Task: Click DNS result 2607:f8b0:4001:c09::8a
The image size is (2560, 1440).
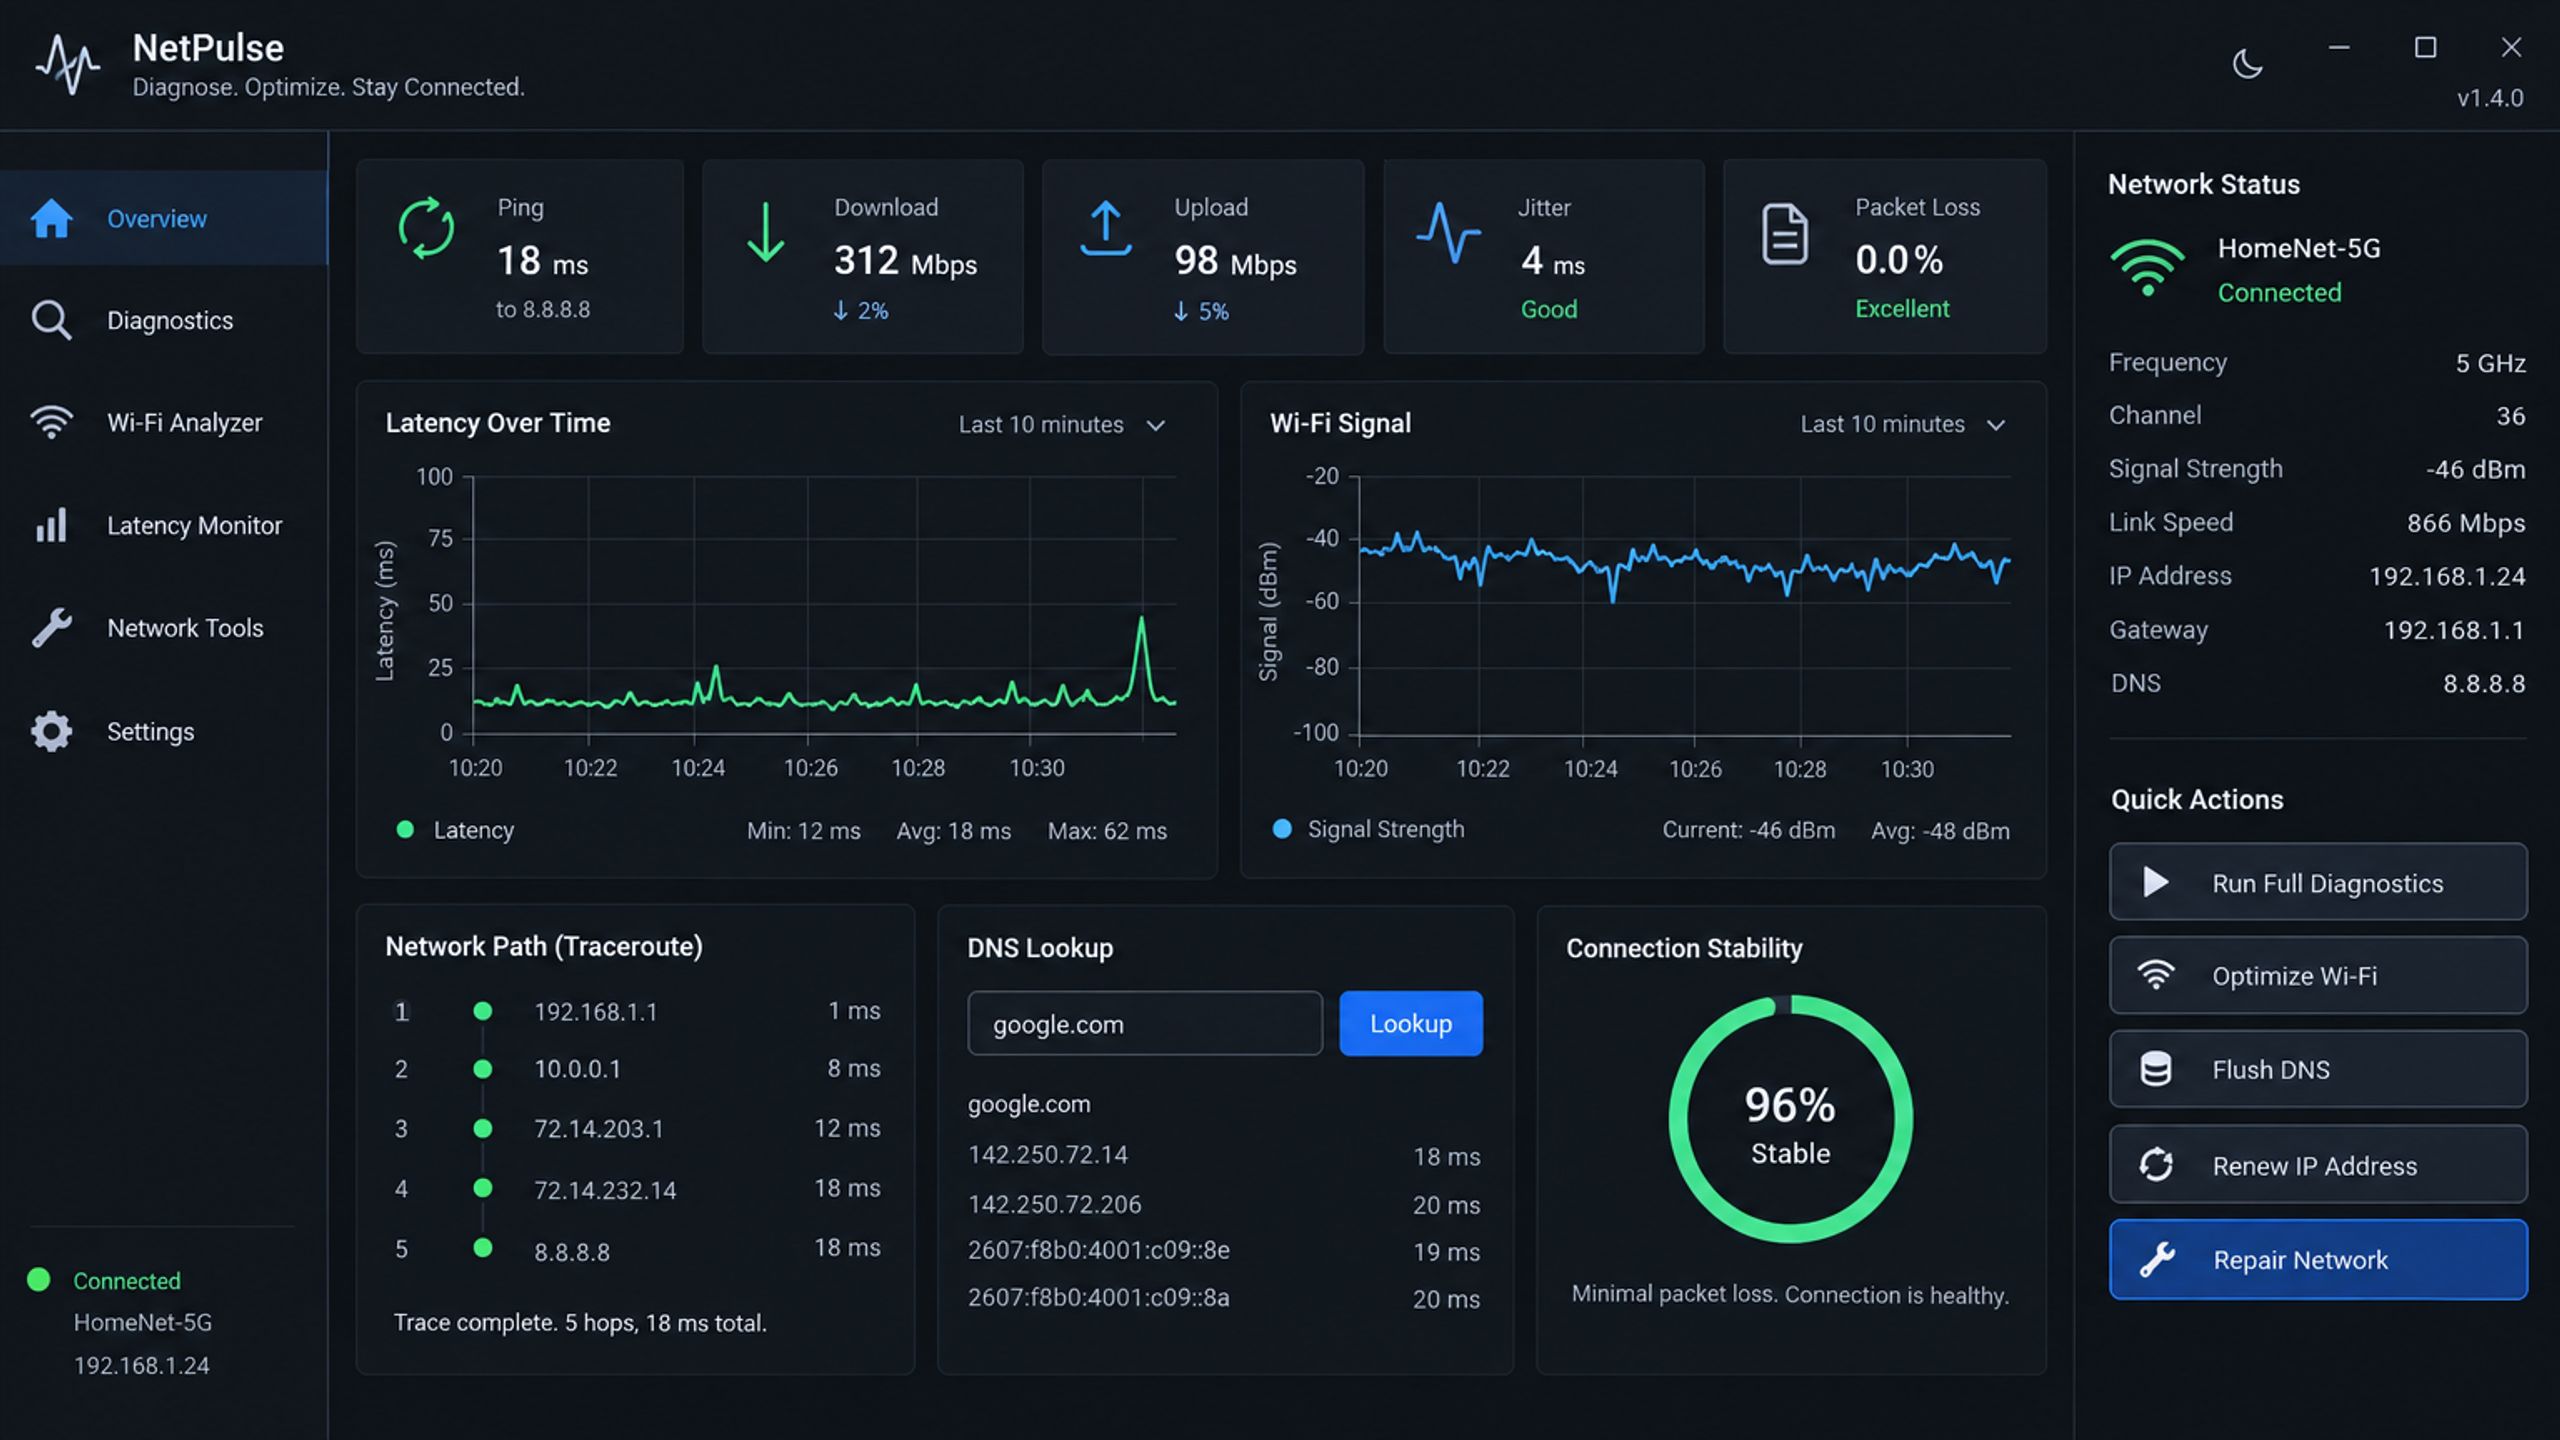Action: click(1224, 1298)
